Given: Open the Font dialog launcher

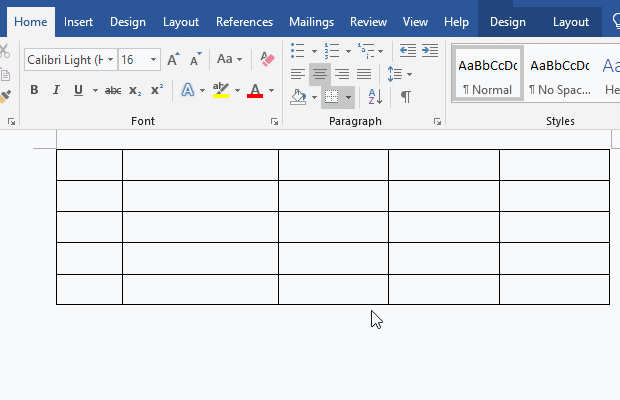Looking at the screenshot, I should 274,122.
